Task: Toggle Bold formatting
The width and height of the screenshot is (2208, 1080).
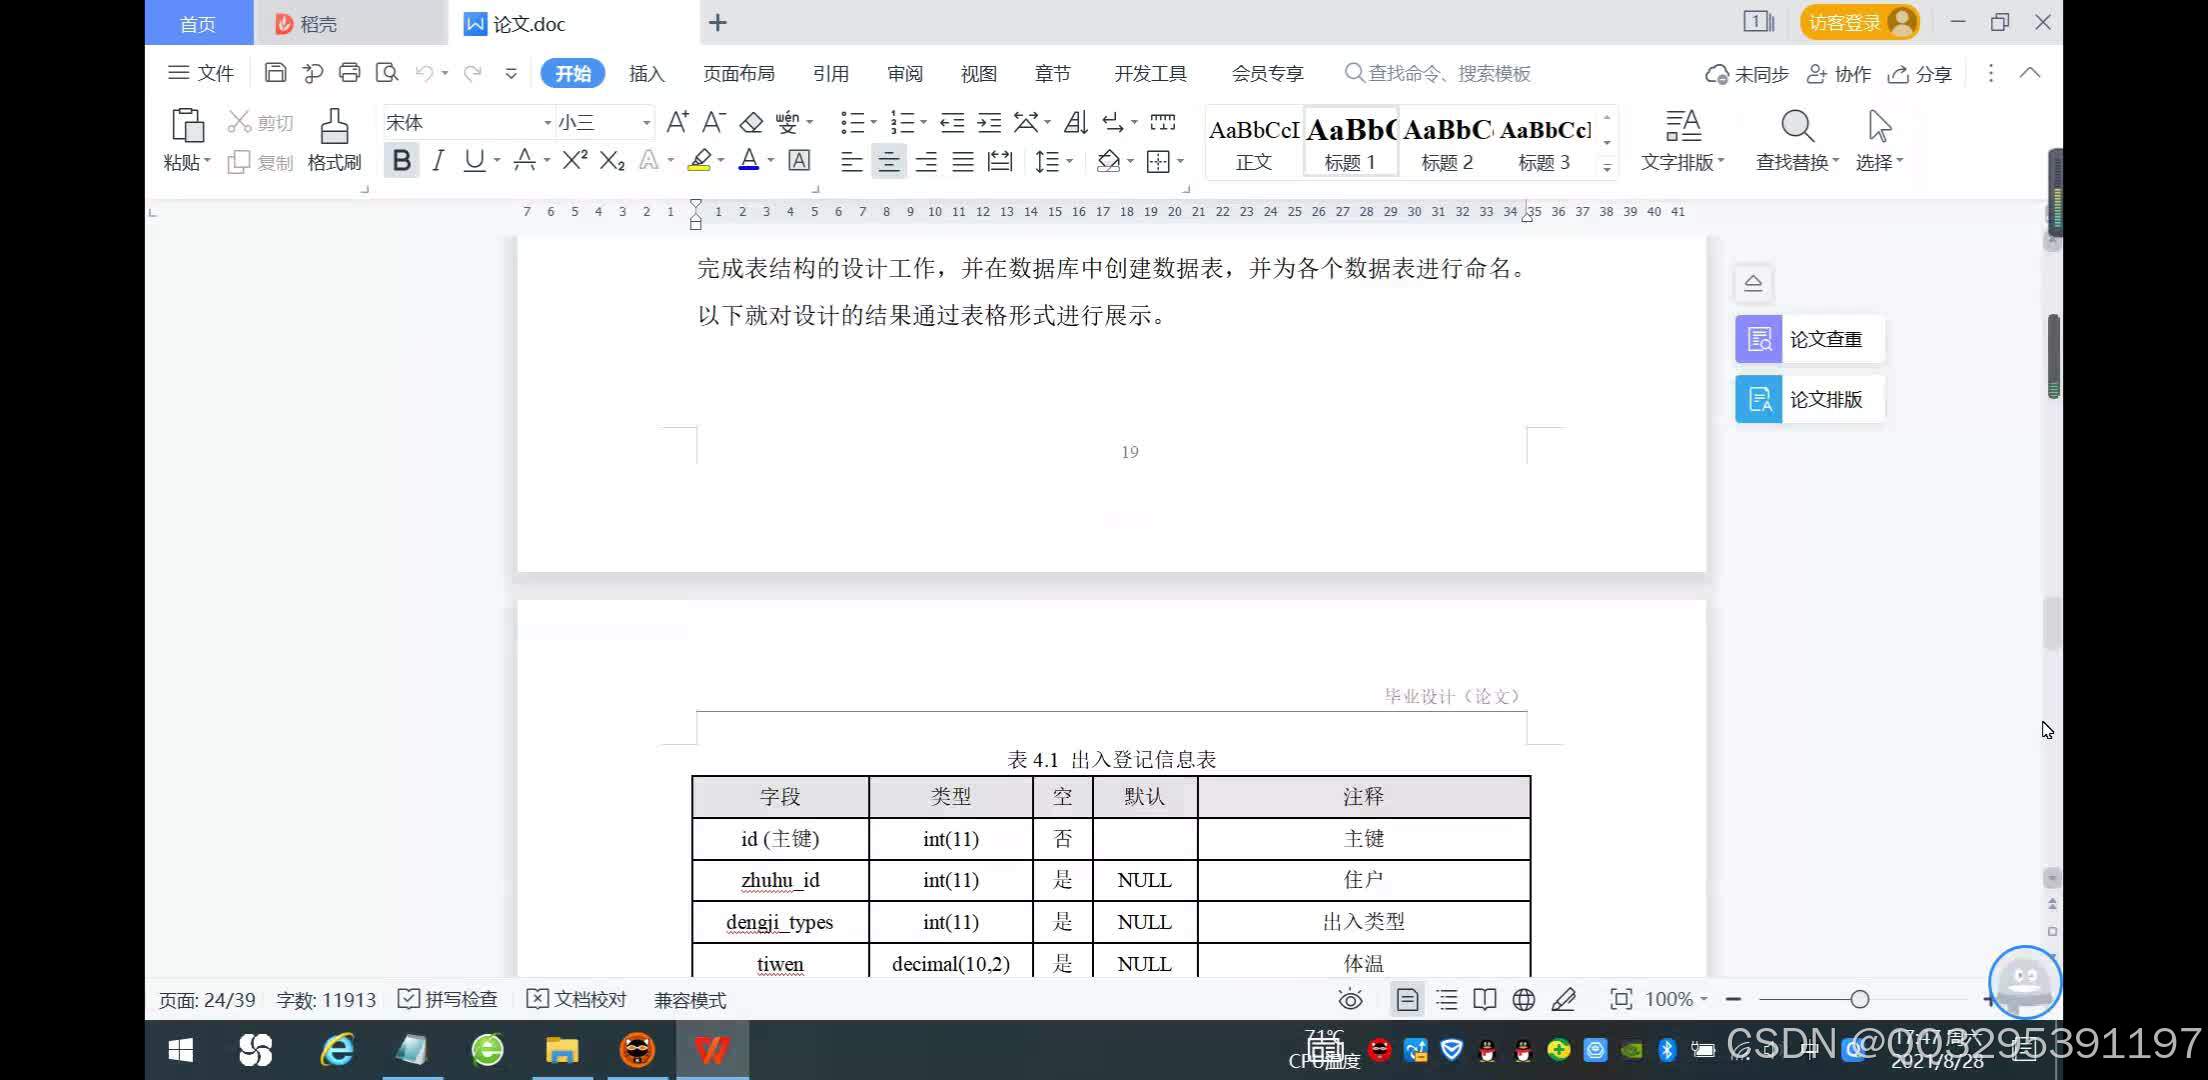Action: pyautogui.click(x=402, y=160)
